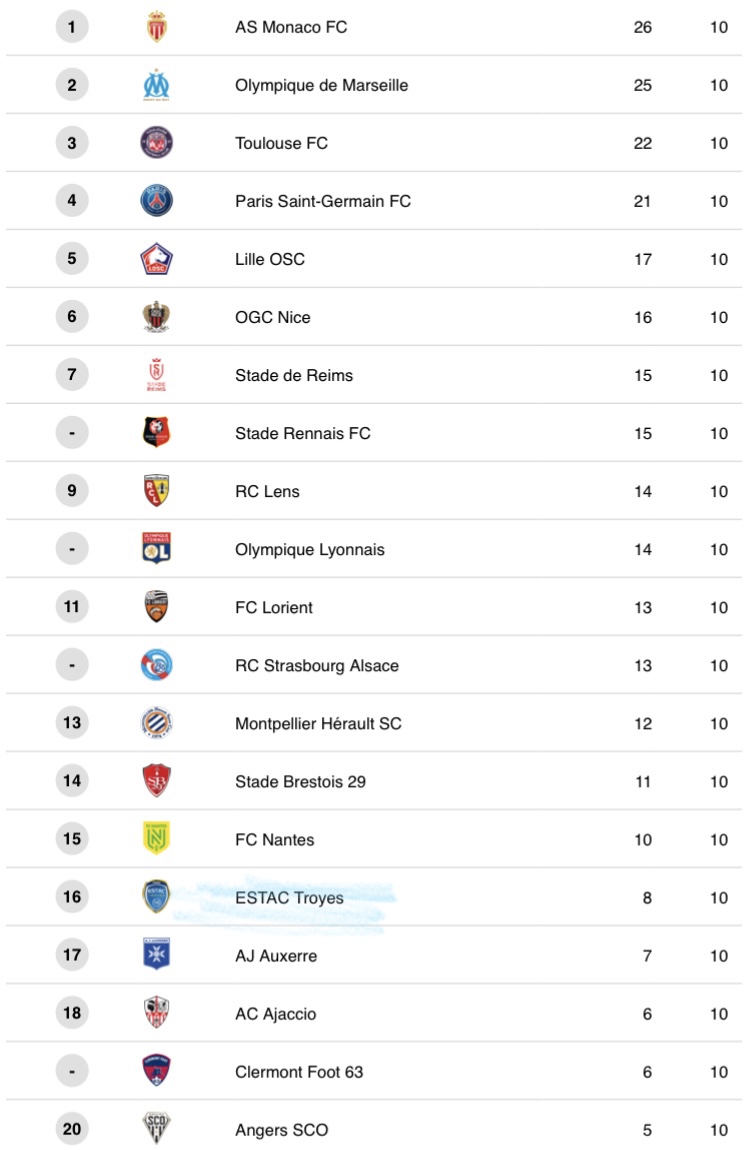
Task: Click the Angers SCO crest icon
Action: point(156,1129)
